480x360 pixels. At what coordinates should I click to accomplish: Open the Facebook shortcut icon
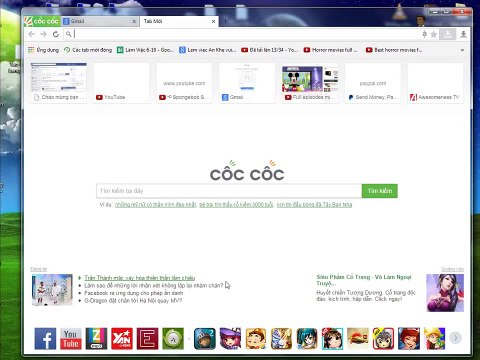[x=45, y=339]
